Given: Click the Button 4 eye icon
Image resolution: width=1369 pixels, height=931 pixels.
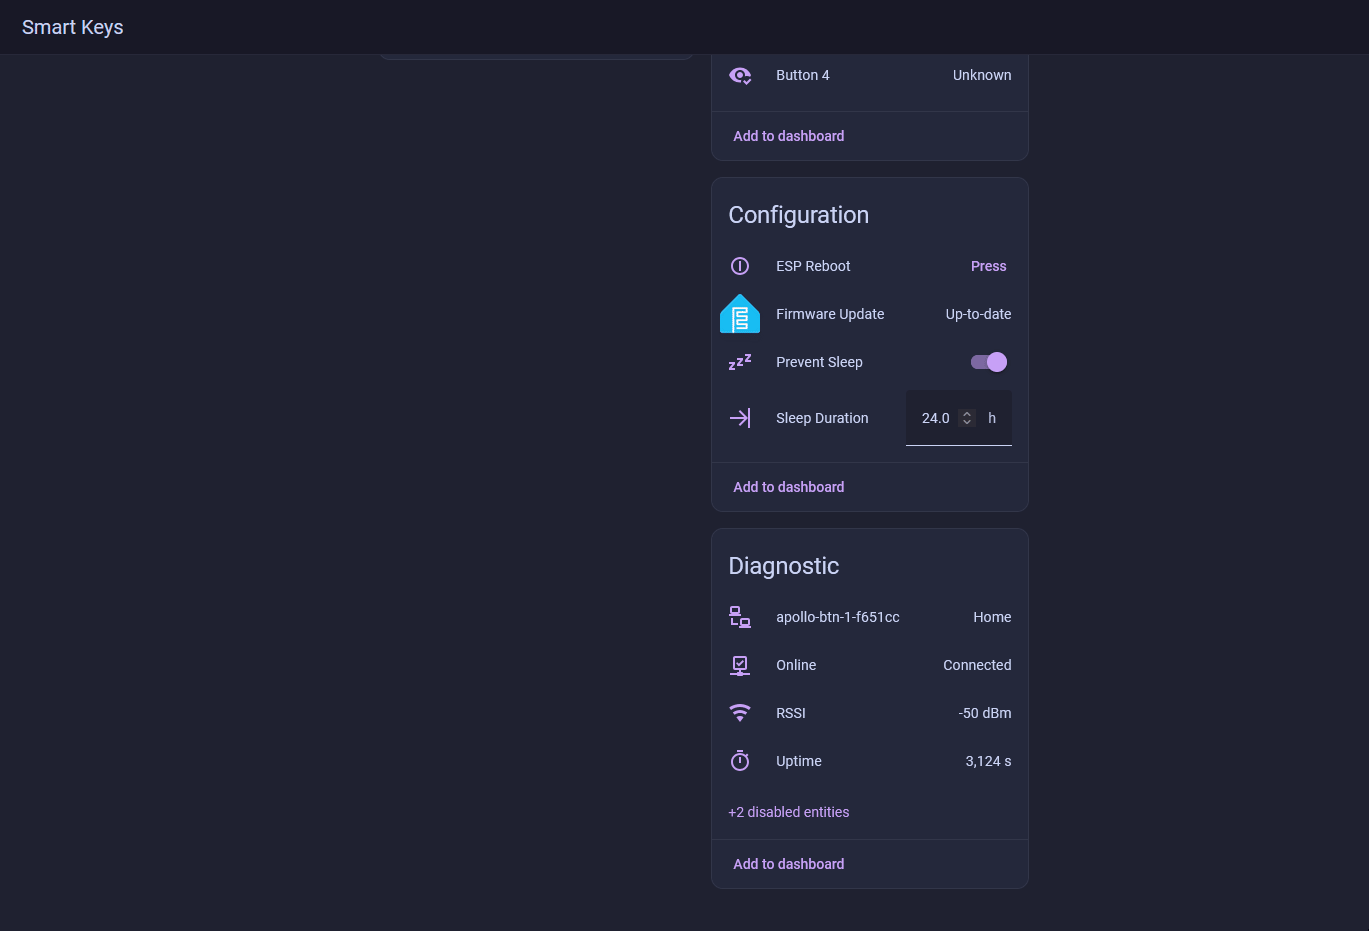Looking at the screenshot, I should [740, 75].
